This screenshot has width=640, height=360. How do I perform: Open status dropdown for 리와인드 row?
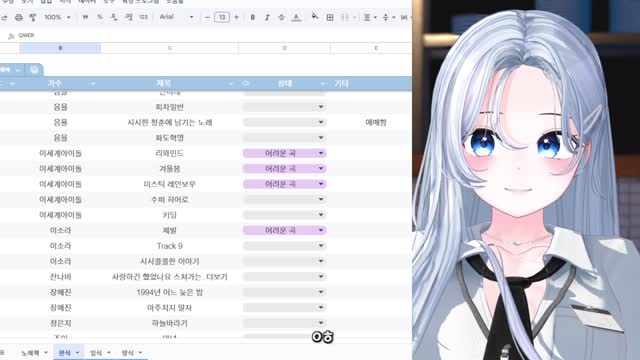click(321, 153)
